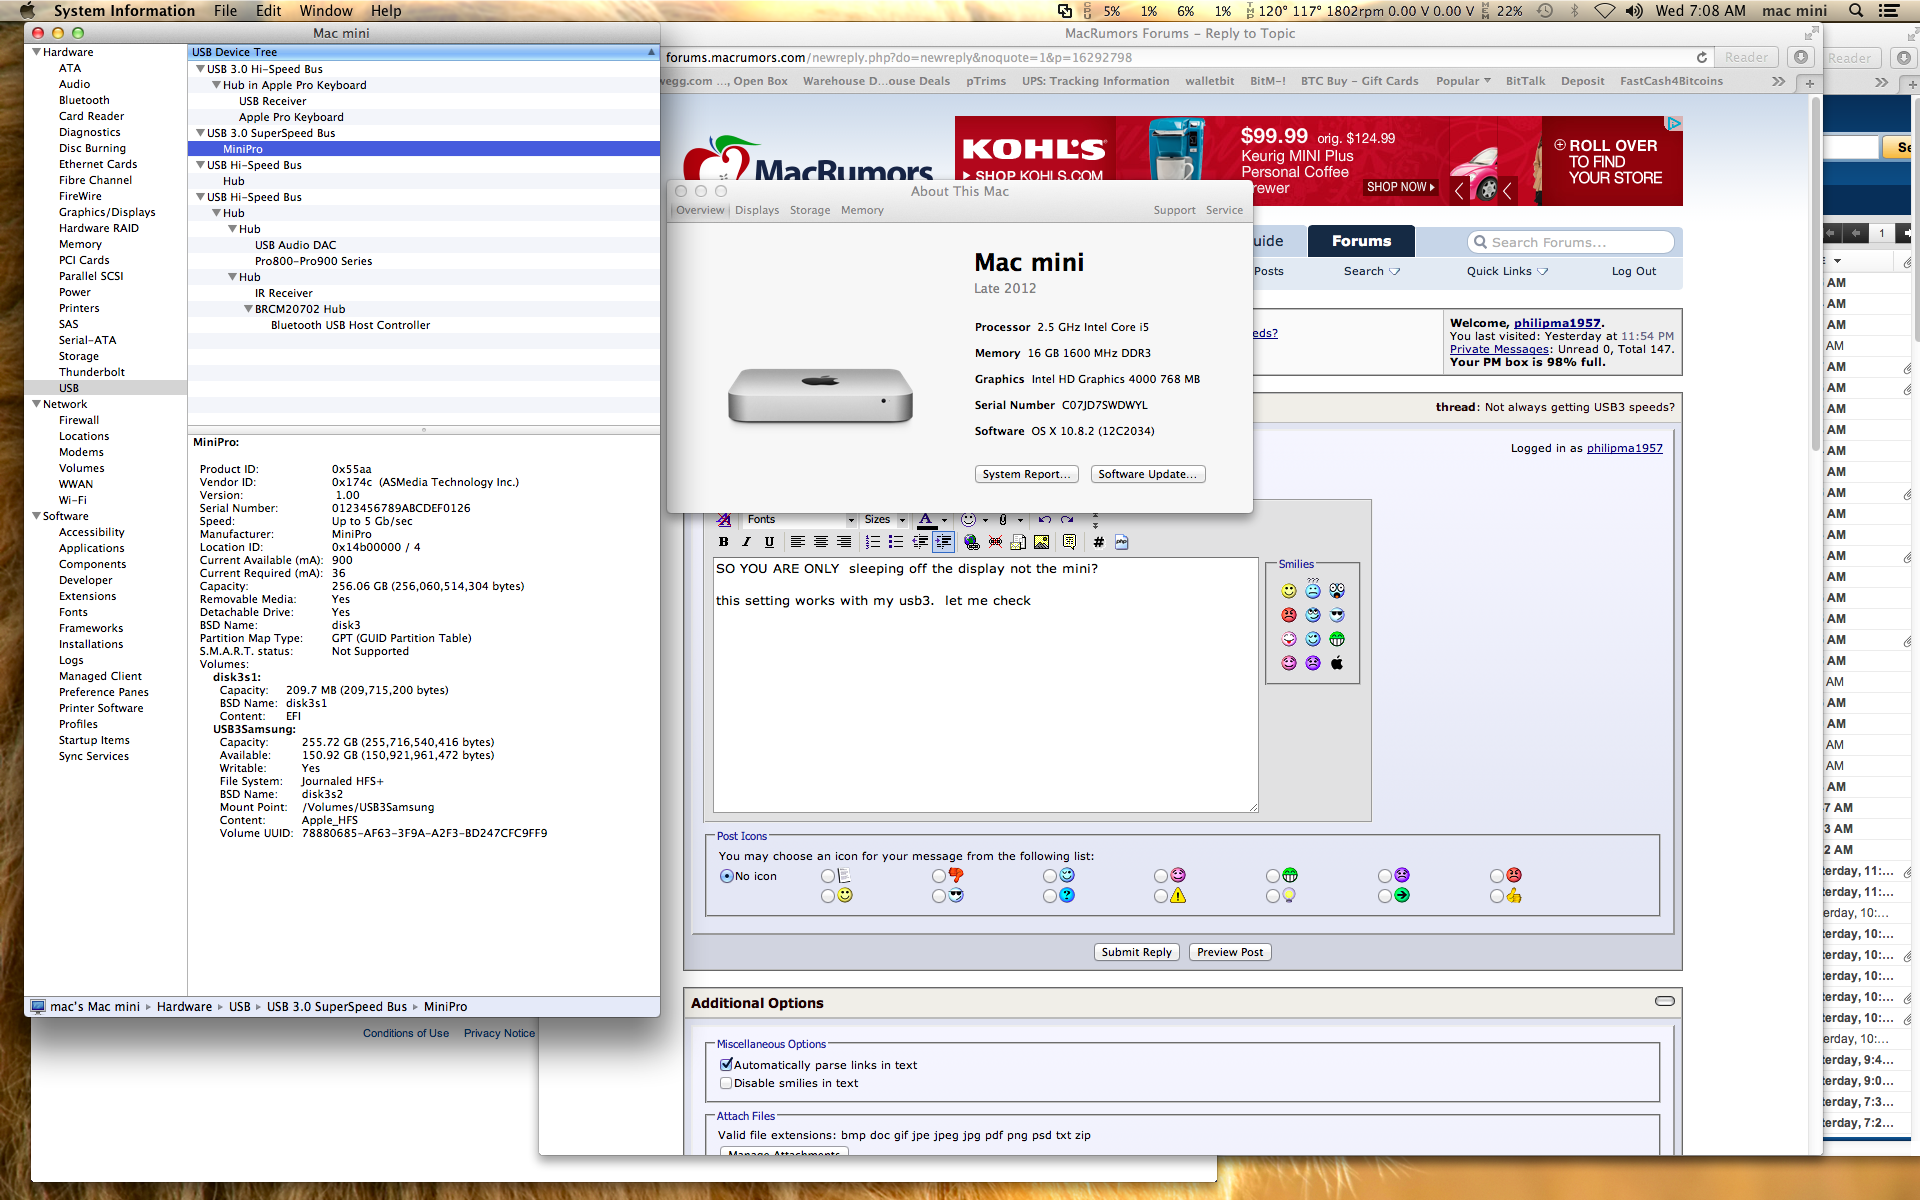Open the Forums tab on MacRumors
The image size is (1920, 1200).
pos(1361,241)
